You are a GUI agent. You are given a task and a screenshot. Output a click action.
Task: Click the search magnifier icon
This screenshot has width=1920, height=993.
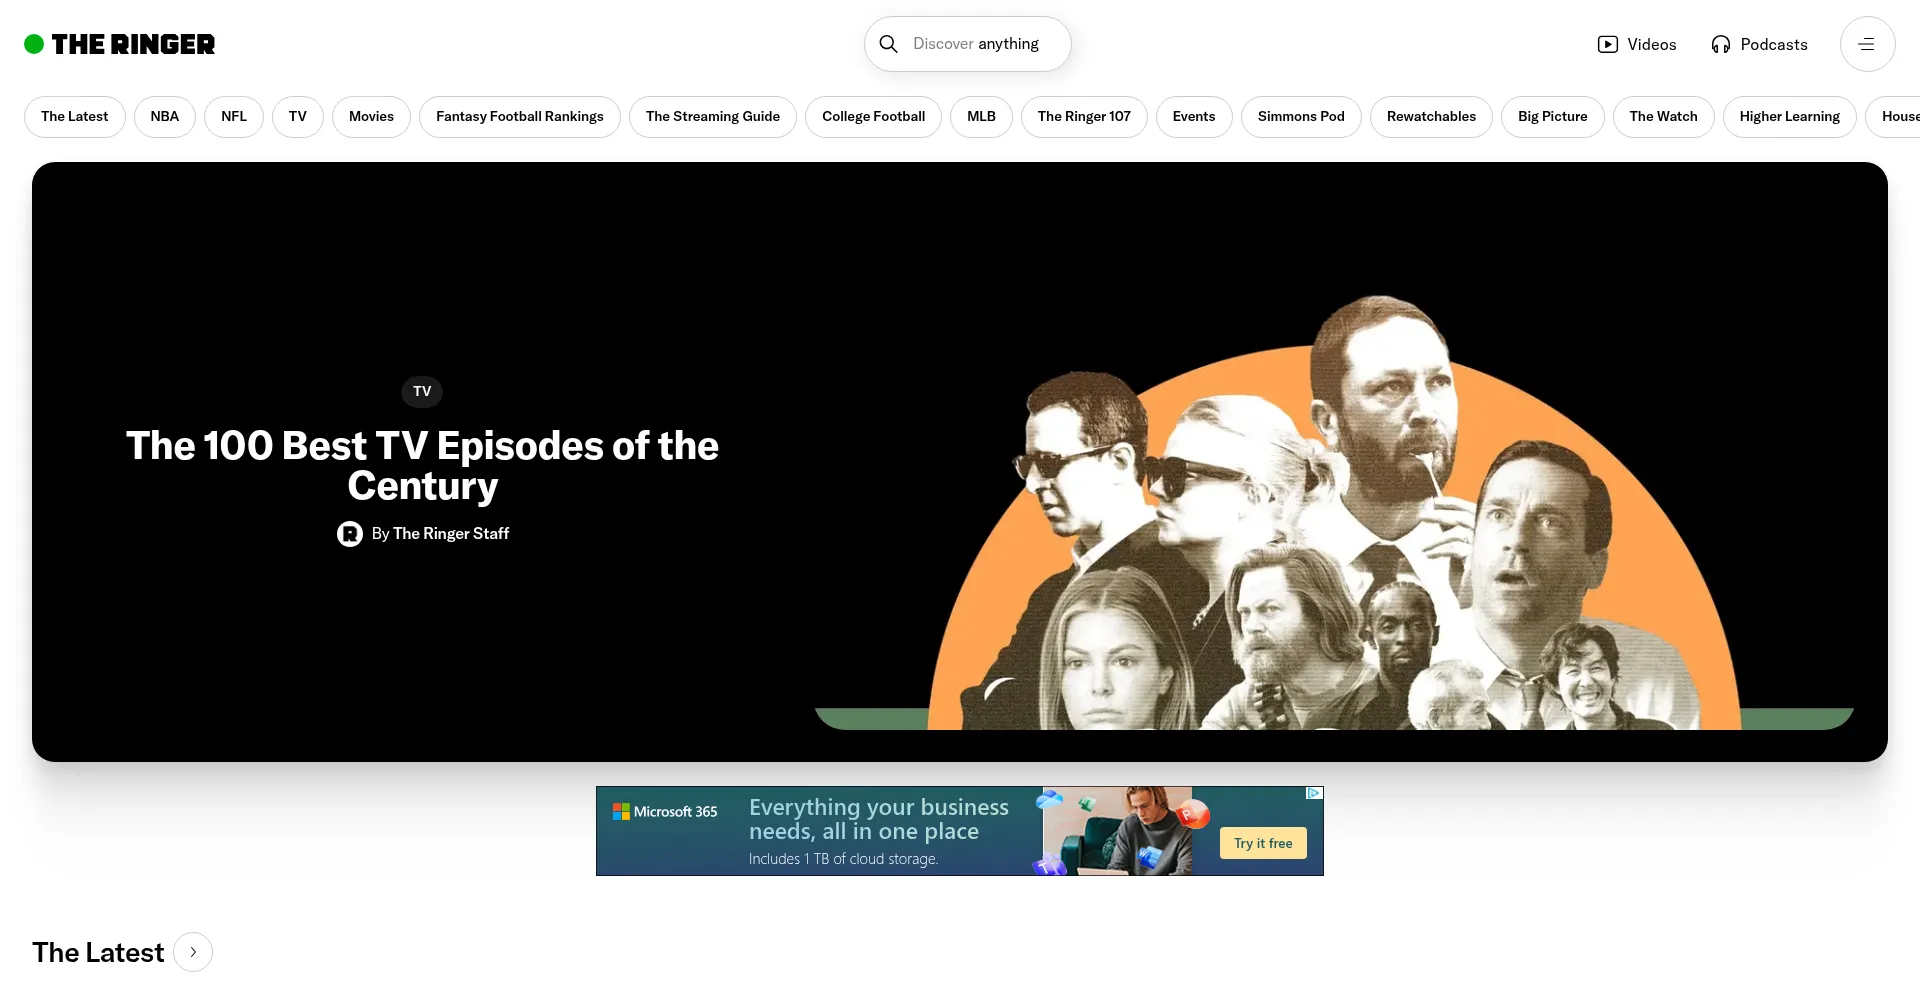888,44
